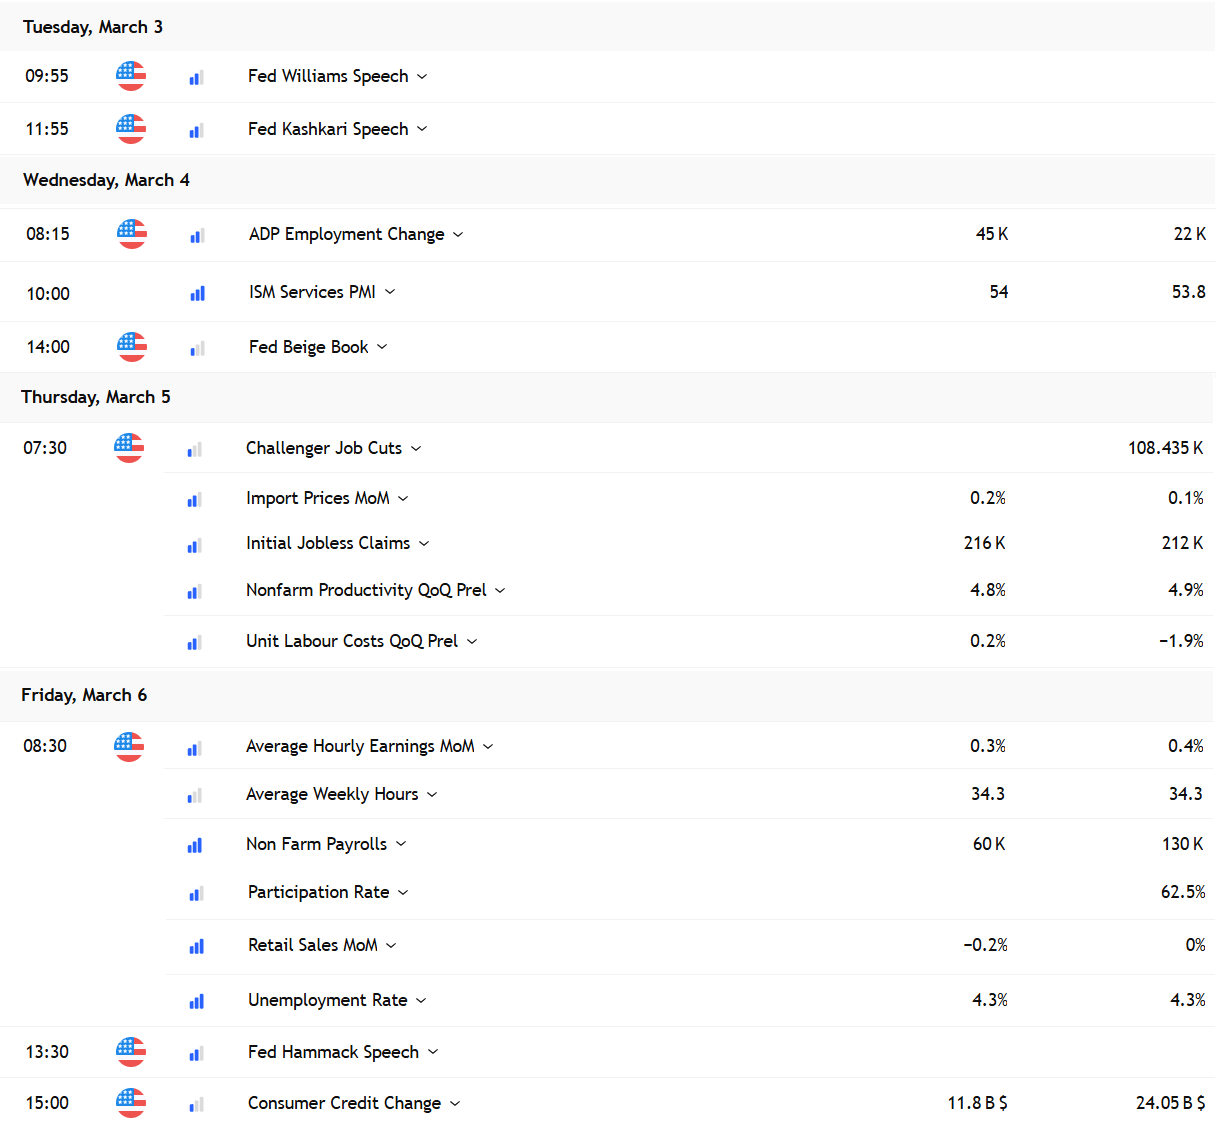This screenshot has height=1128, width=1216.
Task: Select the Consumer Credit value 24.05 B $
Action: pyautogui.click(x=1170, y=1103)
